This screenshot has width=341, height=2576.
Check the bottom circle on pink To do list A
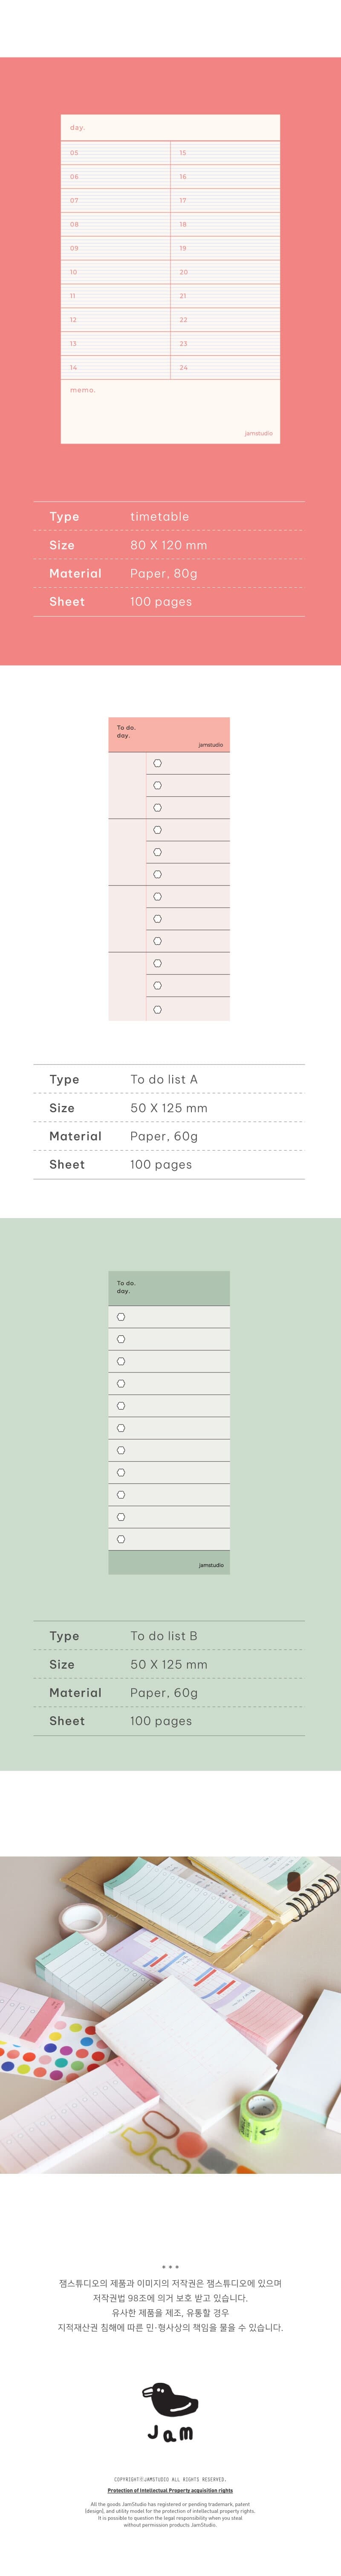click(x=157, y=1009)
